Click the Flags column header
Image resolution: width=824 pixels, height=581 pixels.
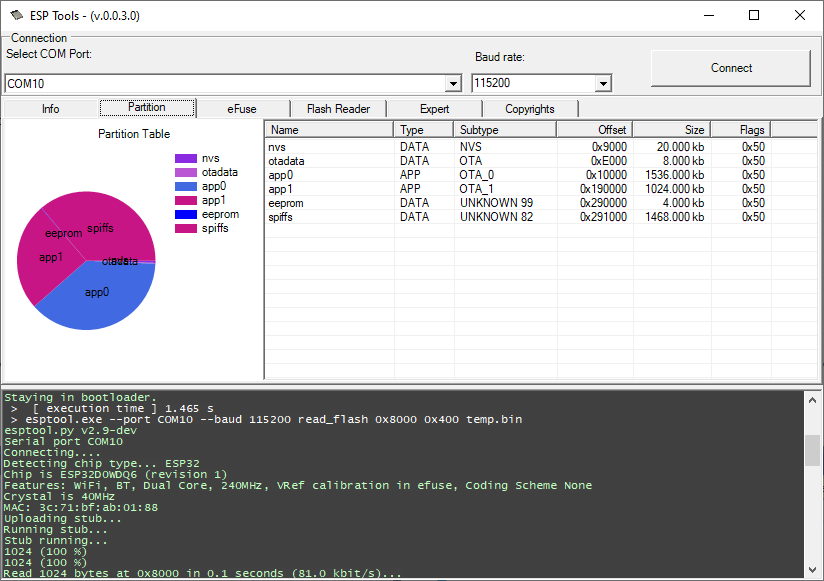[x=741, y=130]
